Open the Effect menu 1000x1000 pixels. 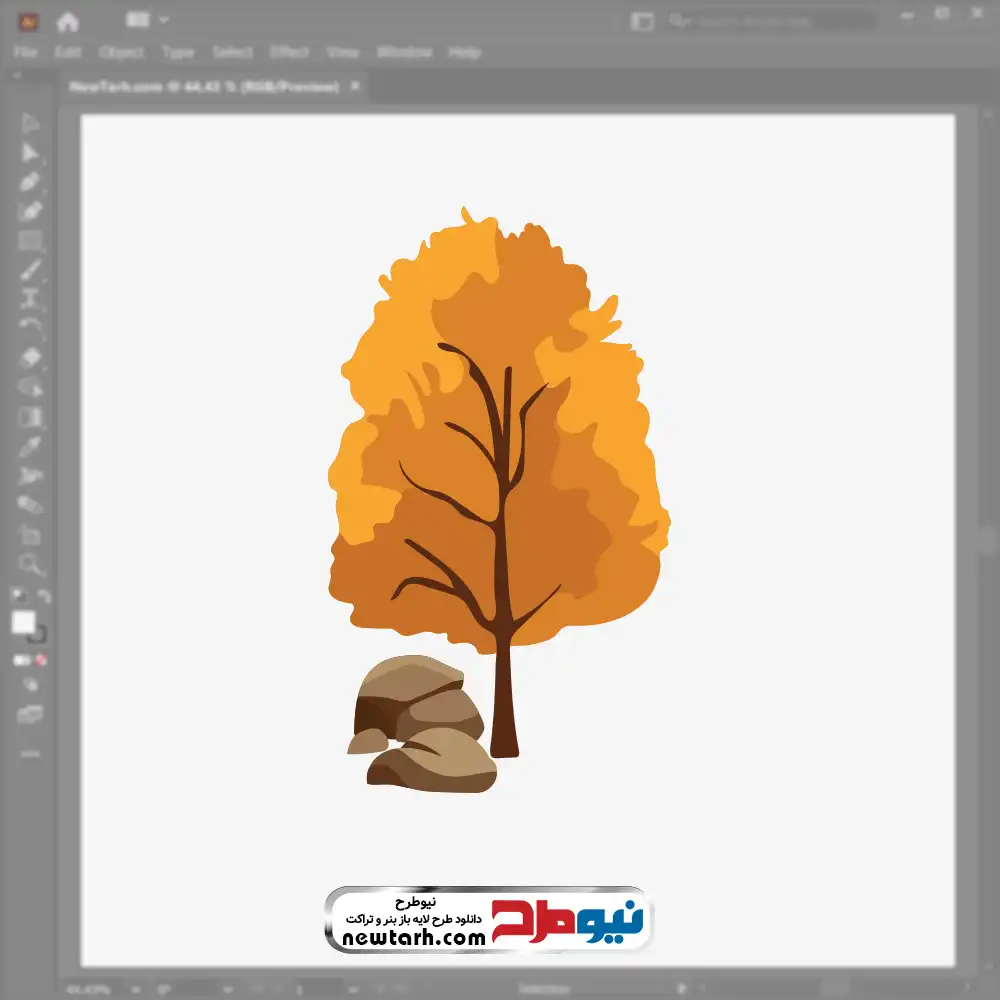point(289,52)
